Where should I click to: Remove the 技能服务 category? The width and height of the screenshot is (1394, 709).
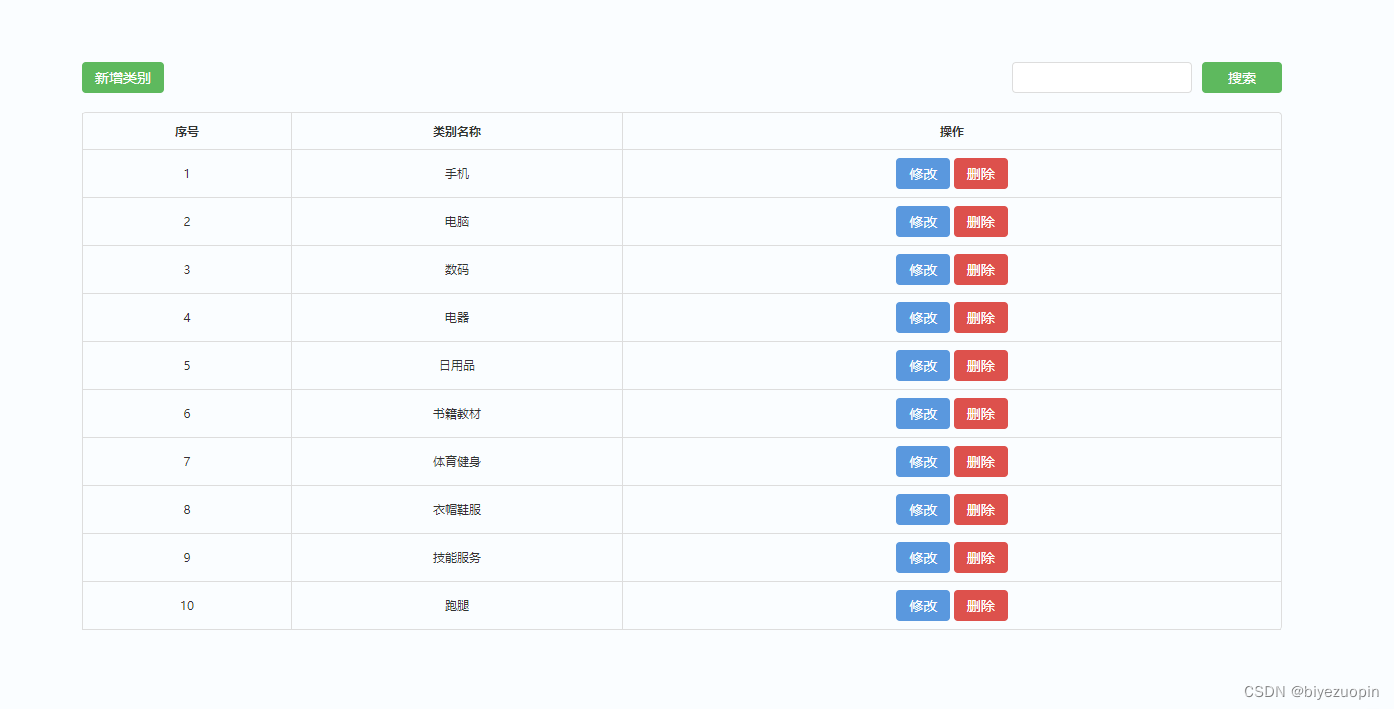click(981, 558)
